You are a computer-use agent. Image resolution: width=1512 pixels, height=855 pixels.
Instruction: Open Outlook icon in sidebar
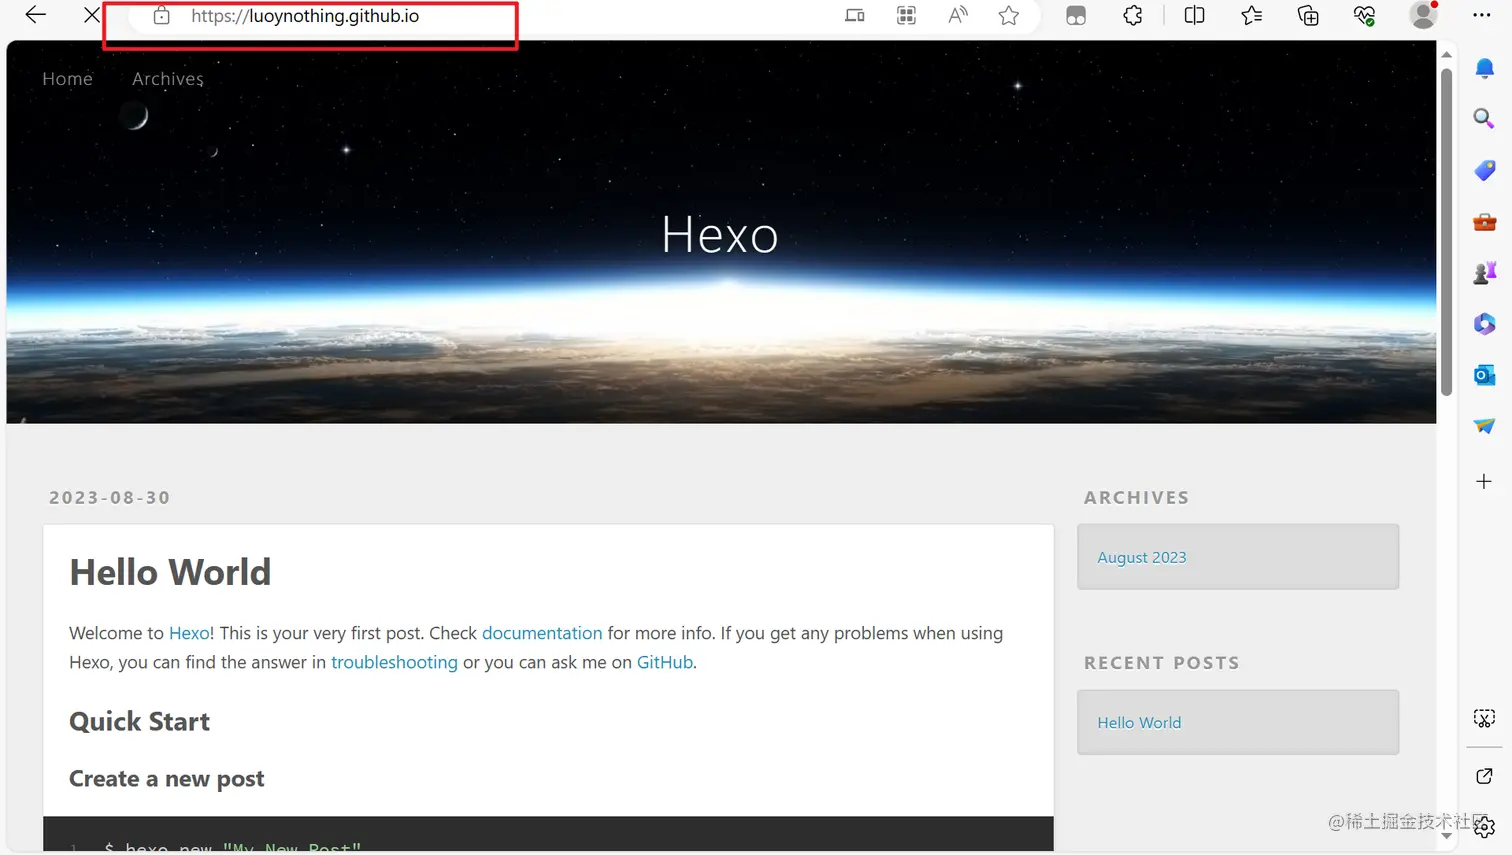pyautogui.click(x=1485, y=375)
